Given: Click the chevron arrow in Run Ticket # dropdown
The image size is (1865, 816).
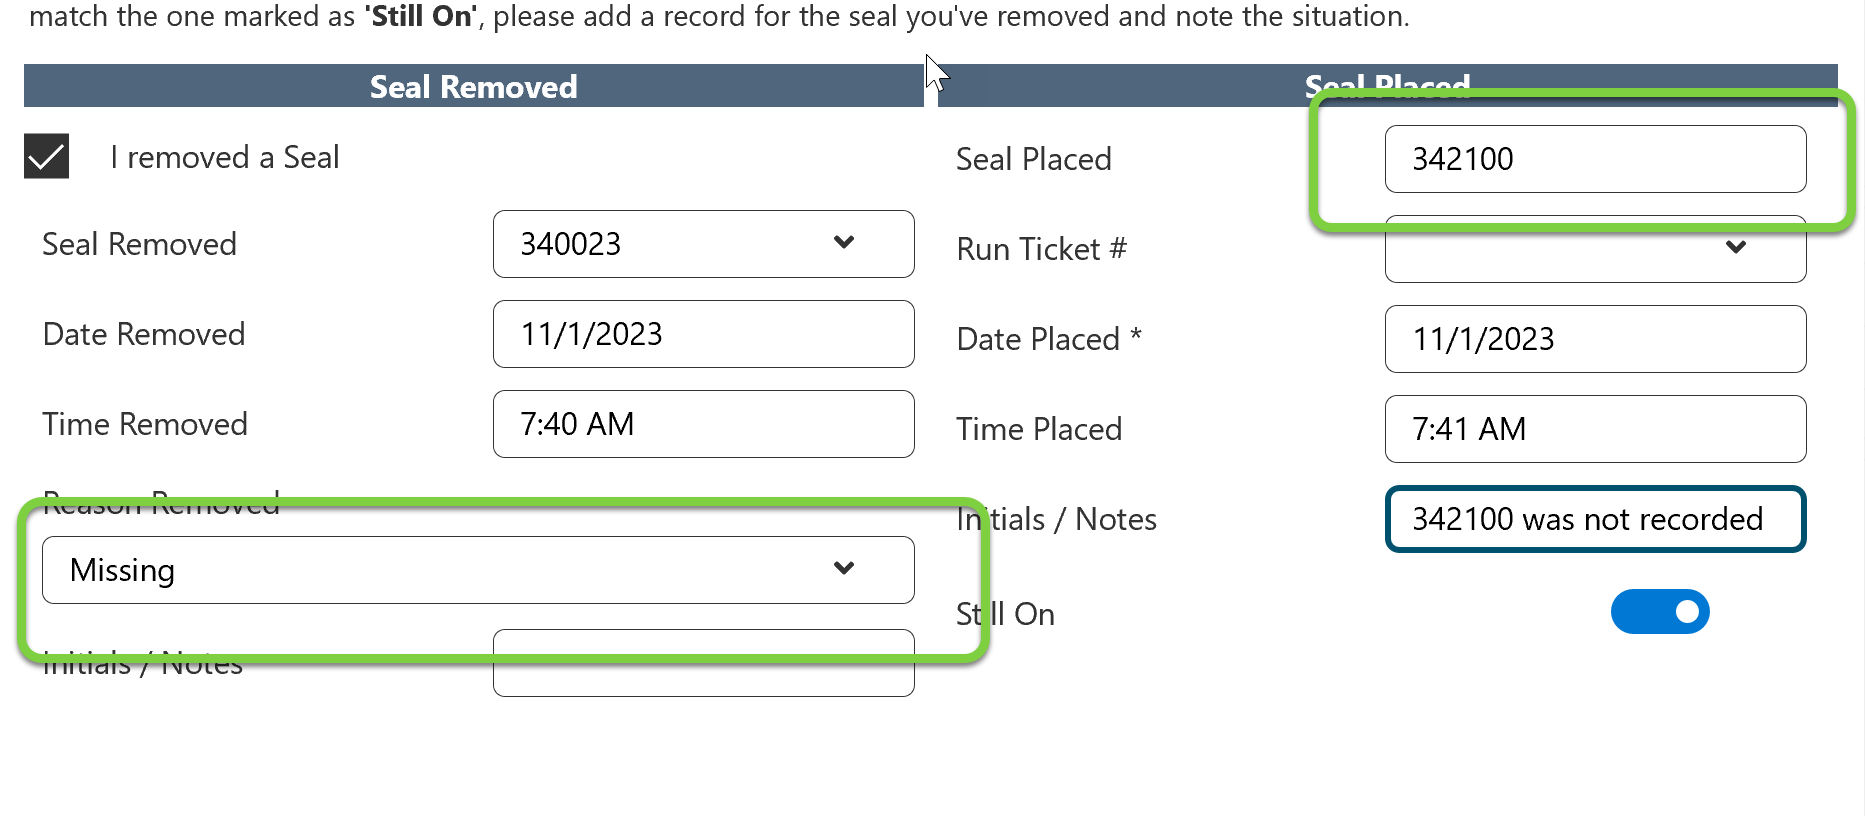Looking at the screenshot, I should (x=1736, y=248).
